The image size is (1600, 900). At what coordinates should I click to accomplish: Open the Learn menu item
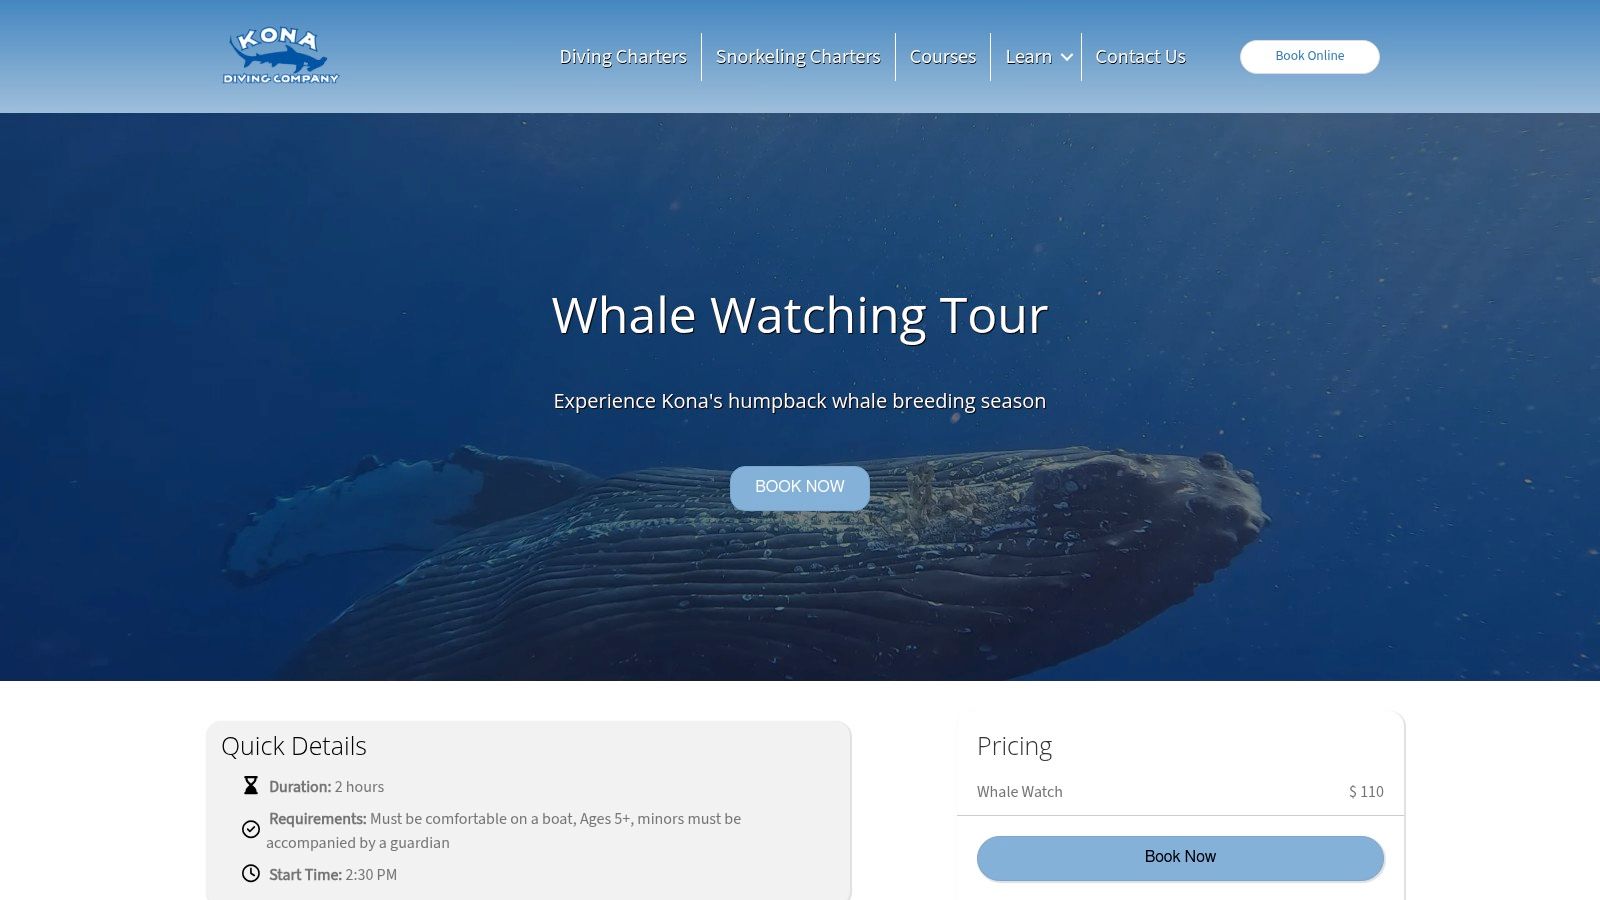(x=1028, y=57)
